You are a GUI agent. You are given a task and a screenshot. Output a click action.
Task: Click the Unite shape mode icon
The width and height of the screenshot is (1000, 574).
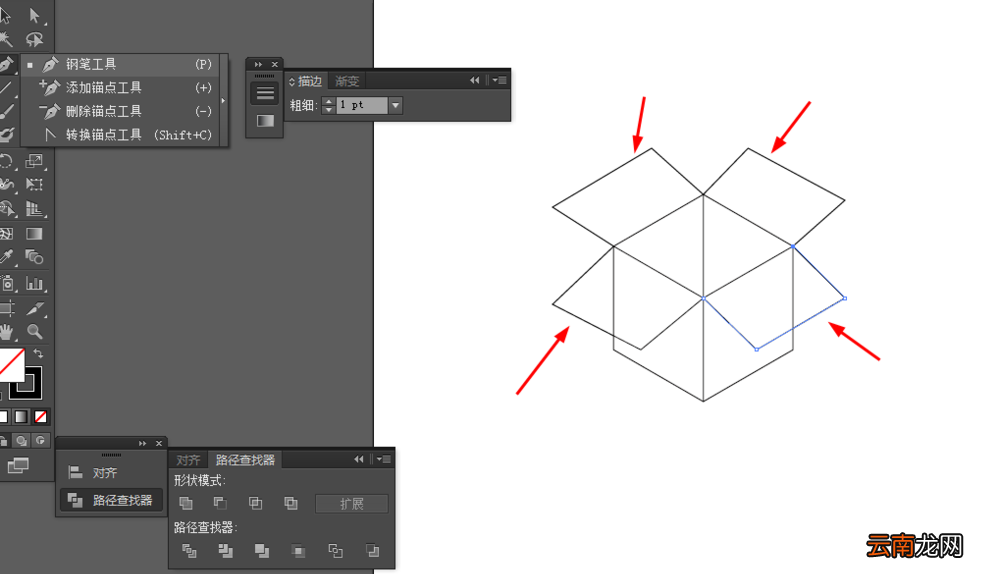tap(186, 503)
